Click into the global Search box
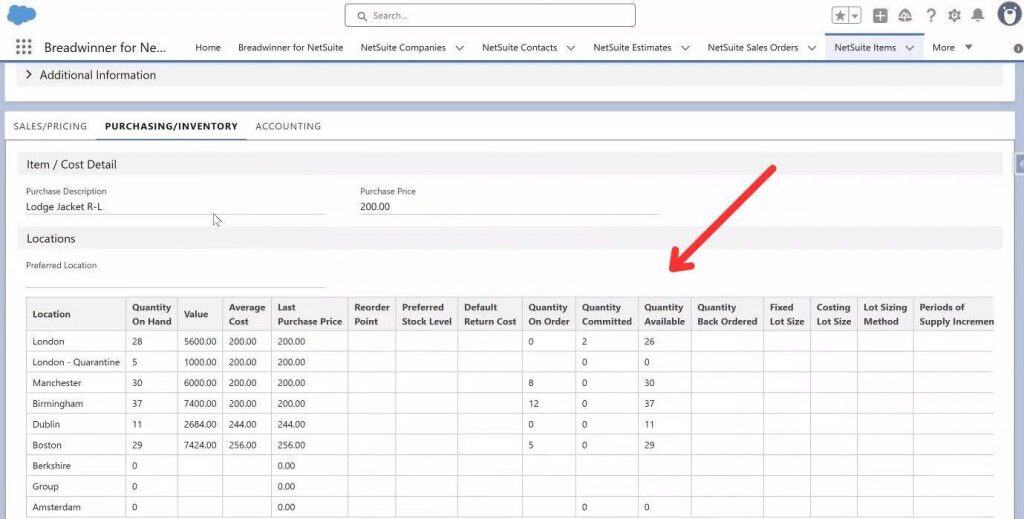Screen dimensions: 1024x519 (x=490, y=16)
